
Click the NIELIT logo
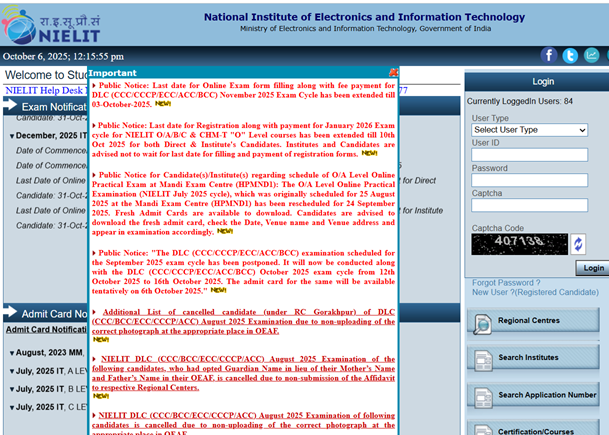pos(48,24)
